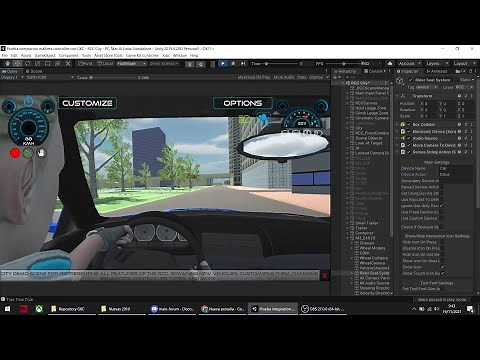Open the Layout dropdown
480x360 pixels.
(x=464, y=64)
